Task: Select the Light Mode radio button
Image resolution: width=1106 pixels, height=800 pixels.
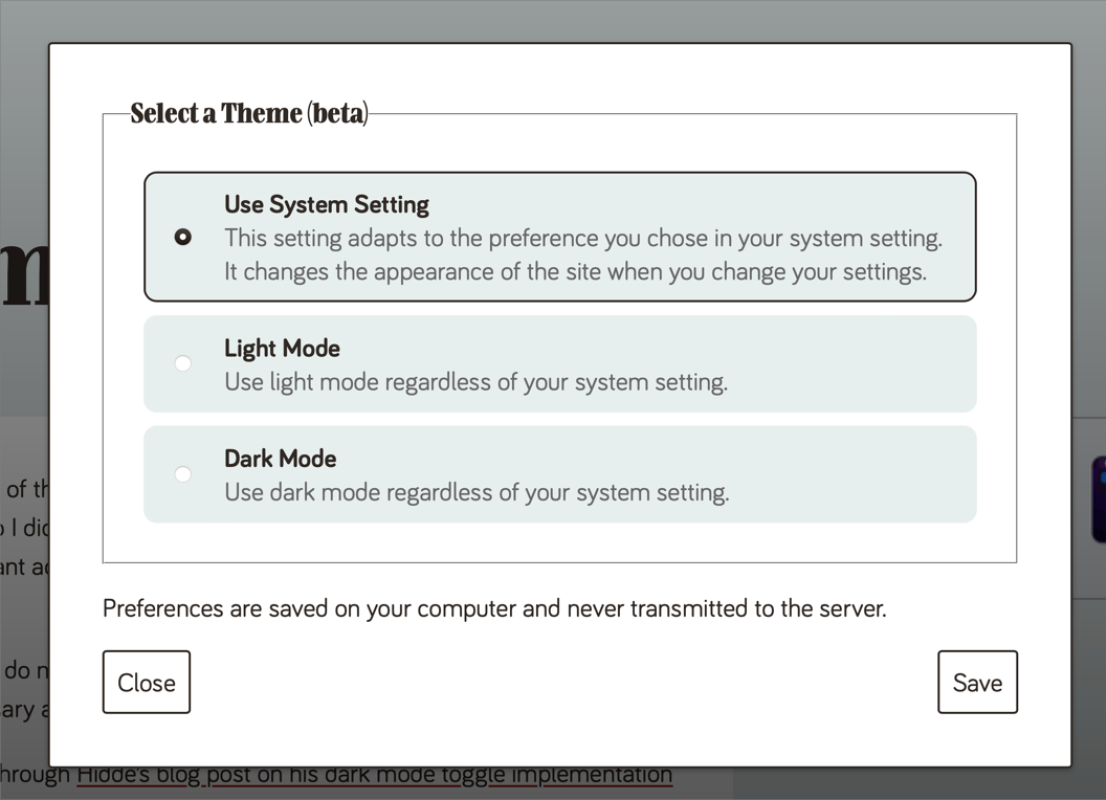Action: (x=182, y=363)
